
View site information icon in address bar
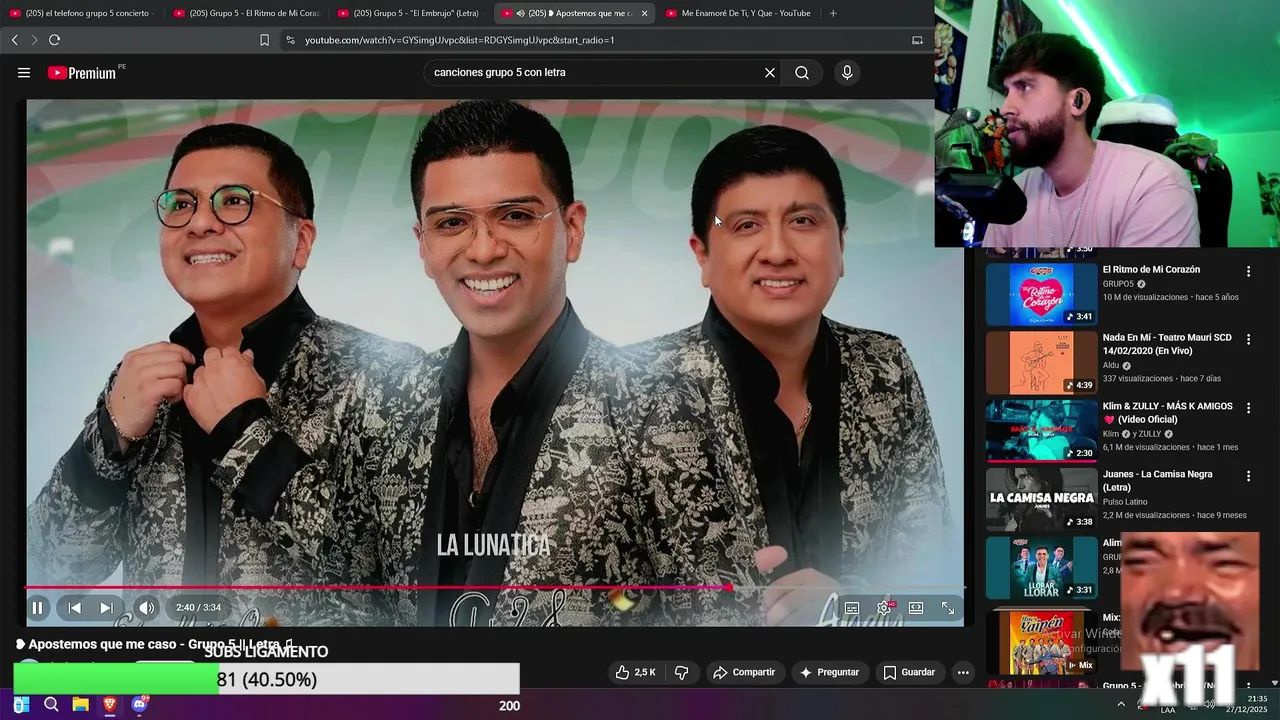coord(290,40)
